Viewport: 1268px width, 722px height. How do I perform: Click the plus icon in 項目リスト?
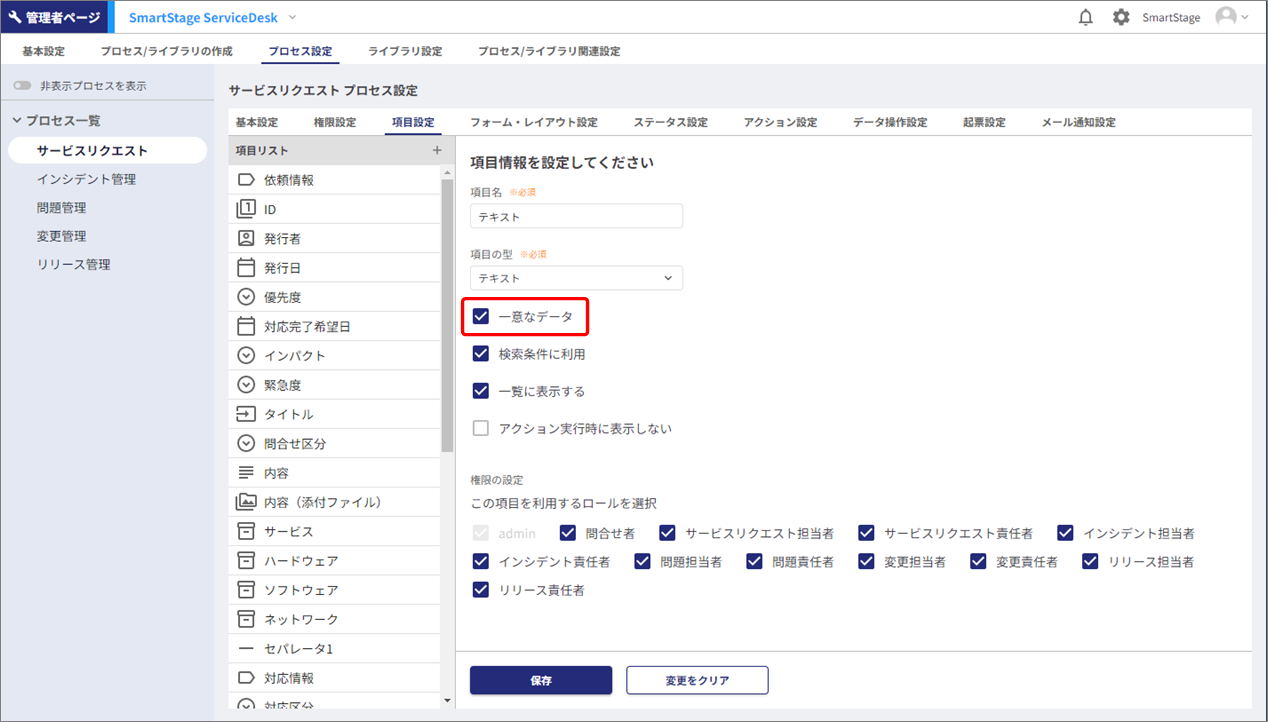point(436,150)
